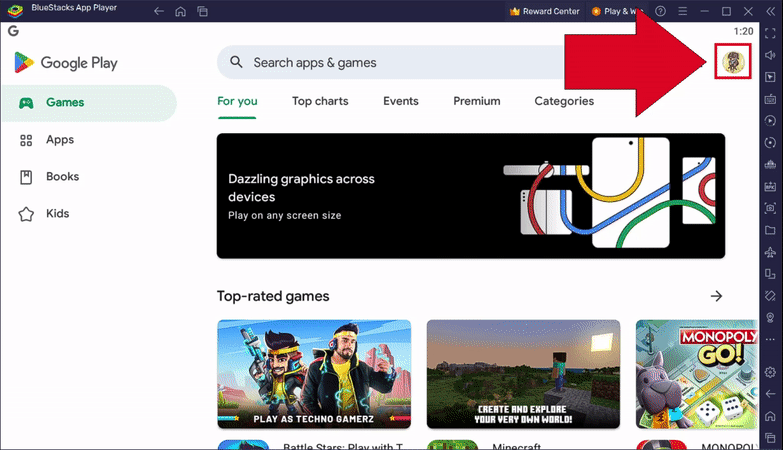Open the media folder icon in sidebar
783x450 pixels.
770,230
